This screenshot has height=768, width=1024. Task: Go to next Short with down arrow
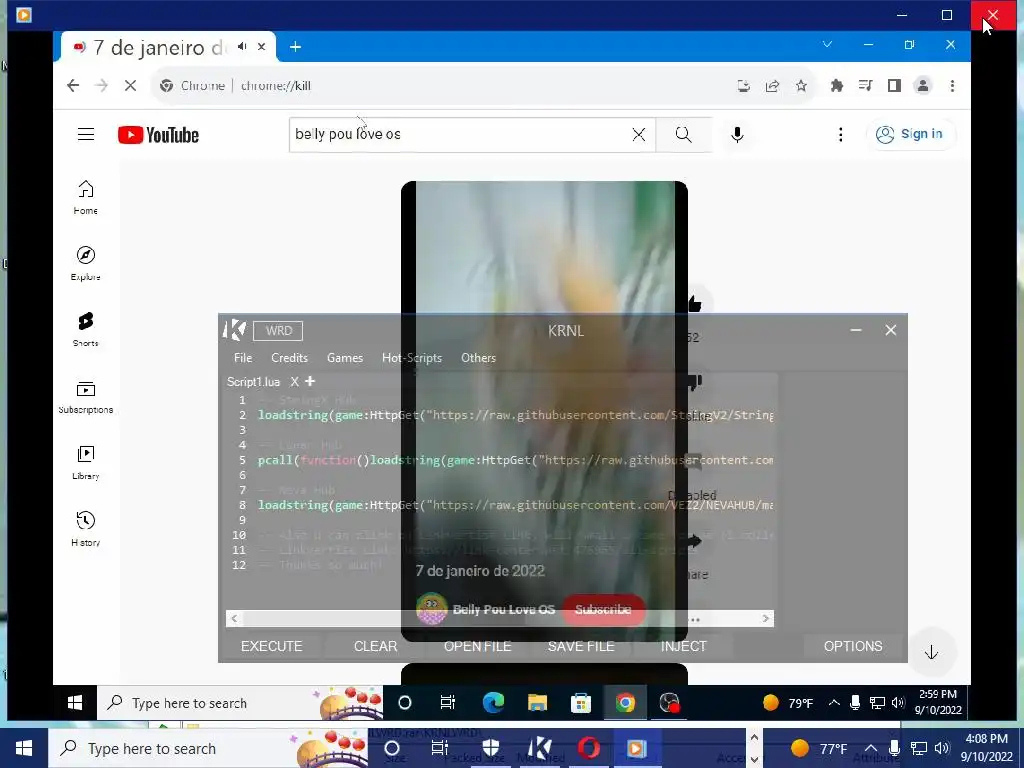click(931, 652)
